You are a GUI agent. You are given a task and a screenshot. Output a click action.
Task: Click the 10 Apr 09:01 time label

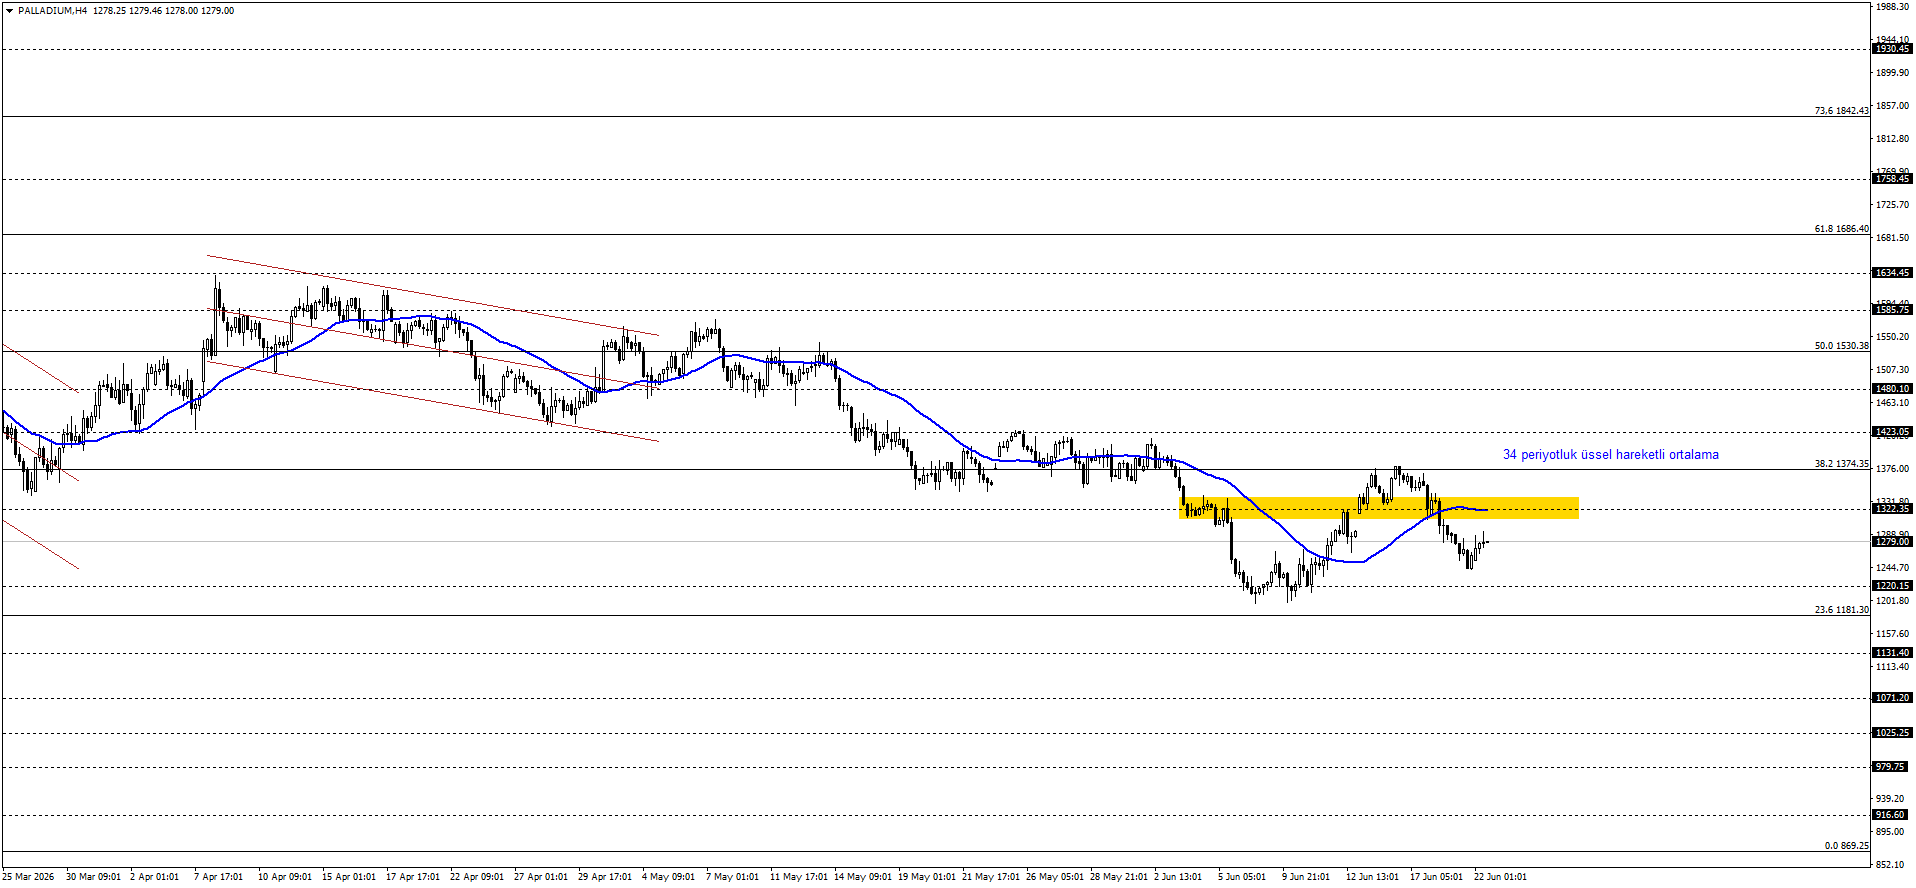click(x=284, y=877)
